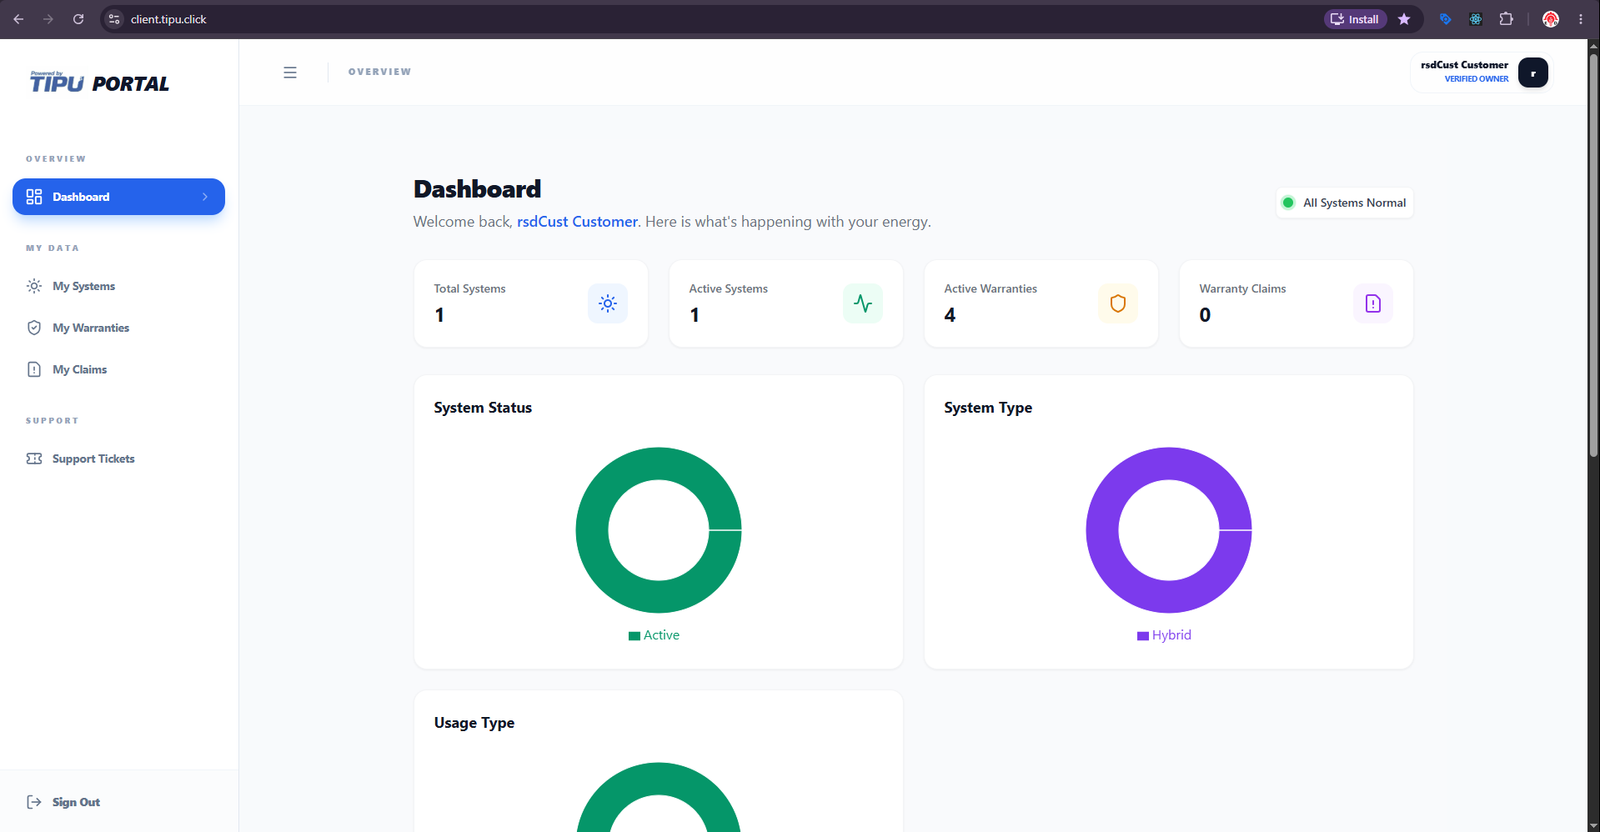Go to My Systems in sidebar

118,286
